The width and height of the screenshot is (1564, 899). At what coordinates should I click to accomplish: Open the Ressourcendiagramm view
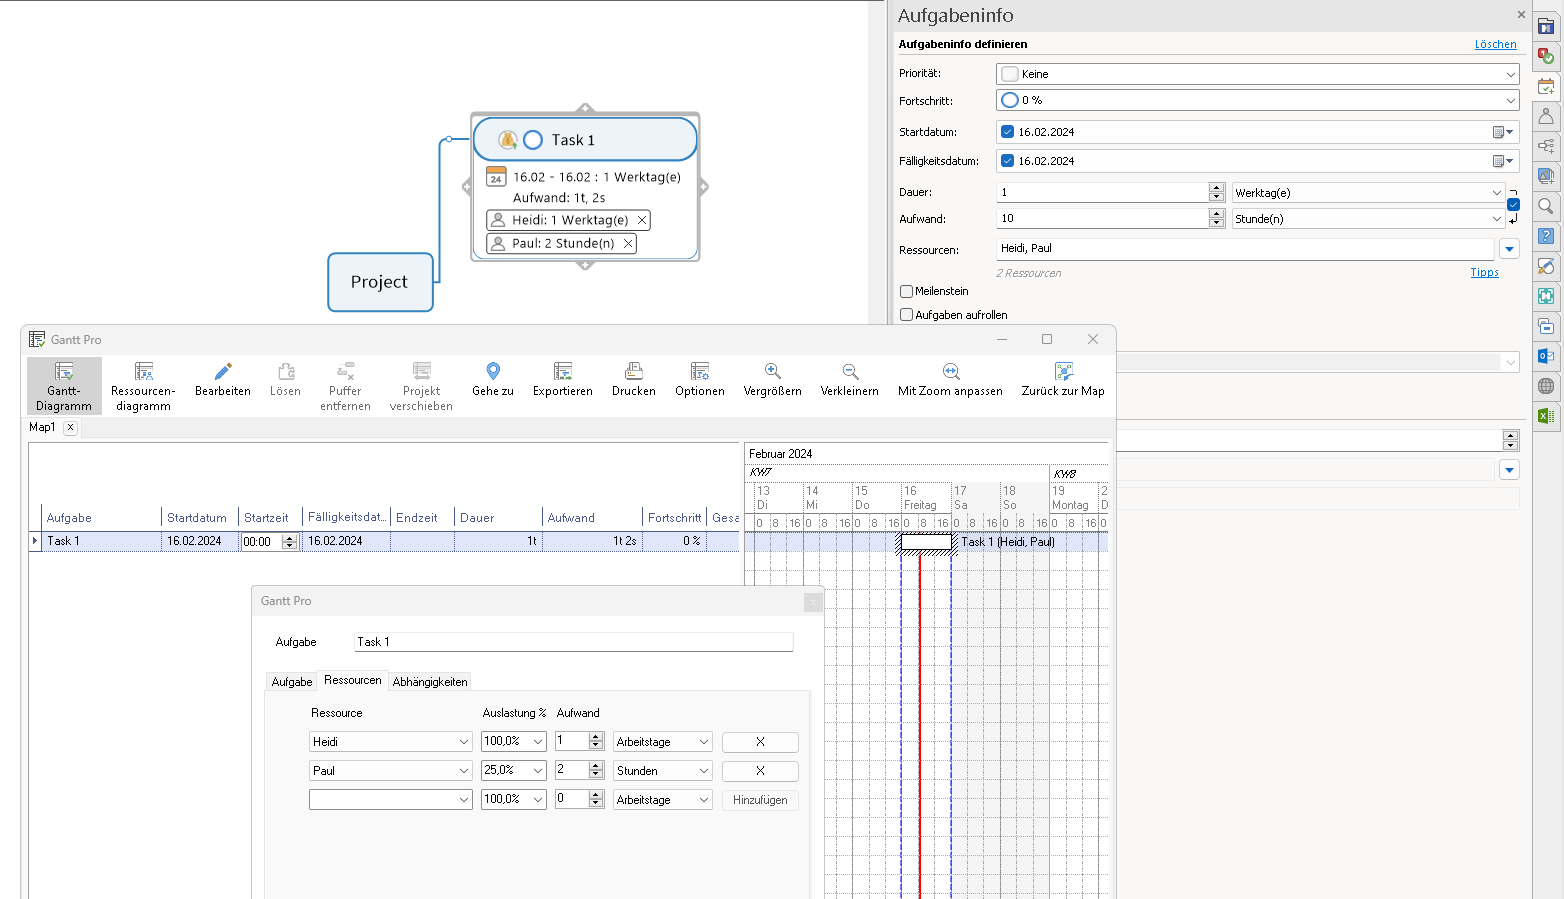coord(143,386)
